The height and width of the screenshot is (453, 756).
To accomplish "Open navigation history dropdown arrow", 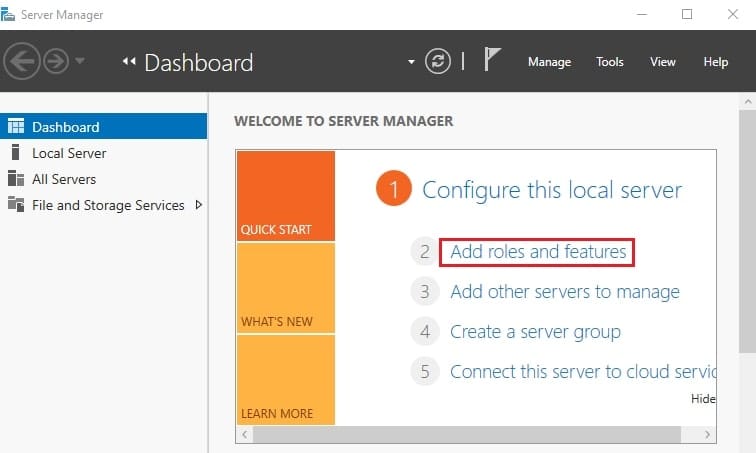I will point(80,61).
